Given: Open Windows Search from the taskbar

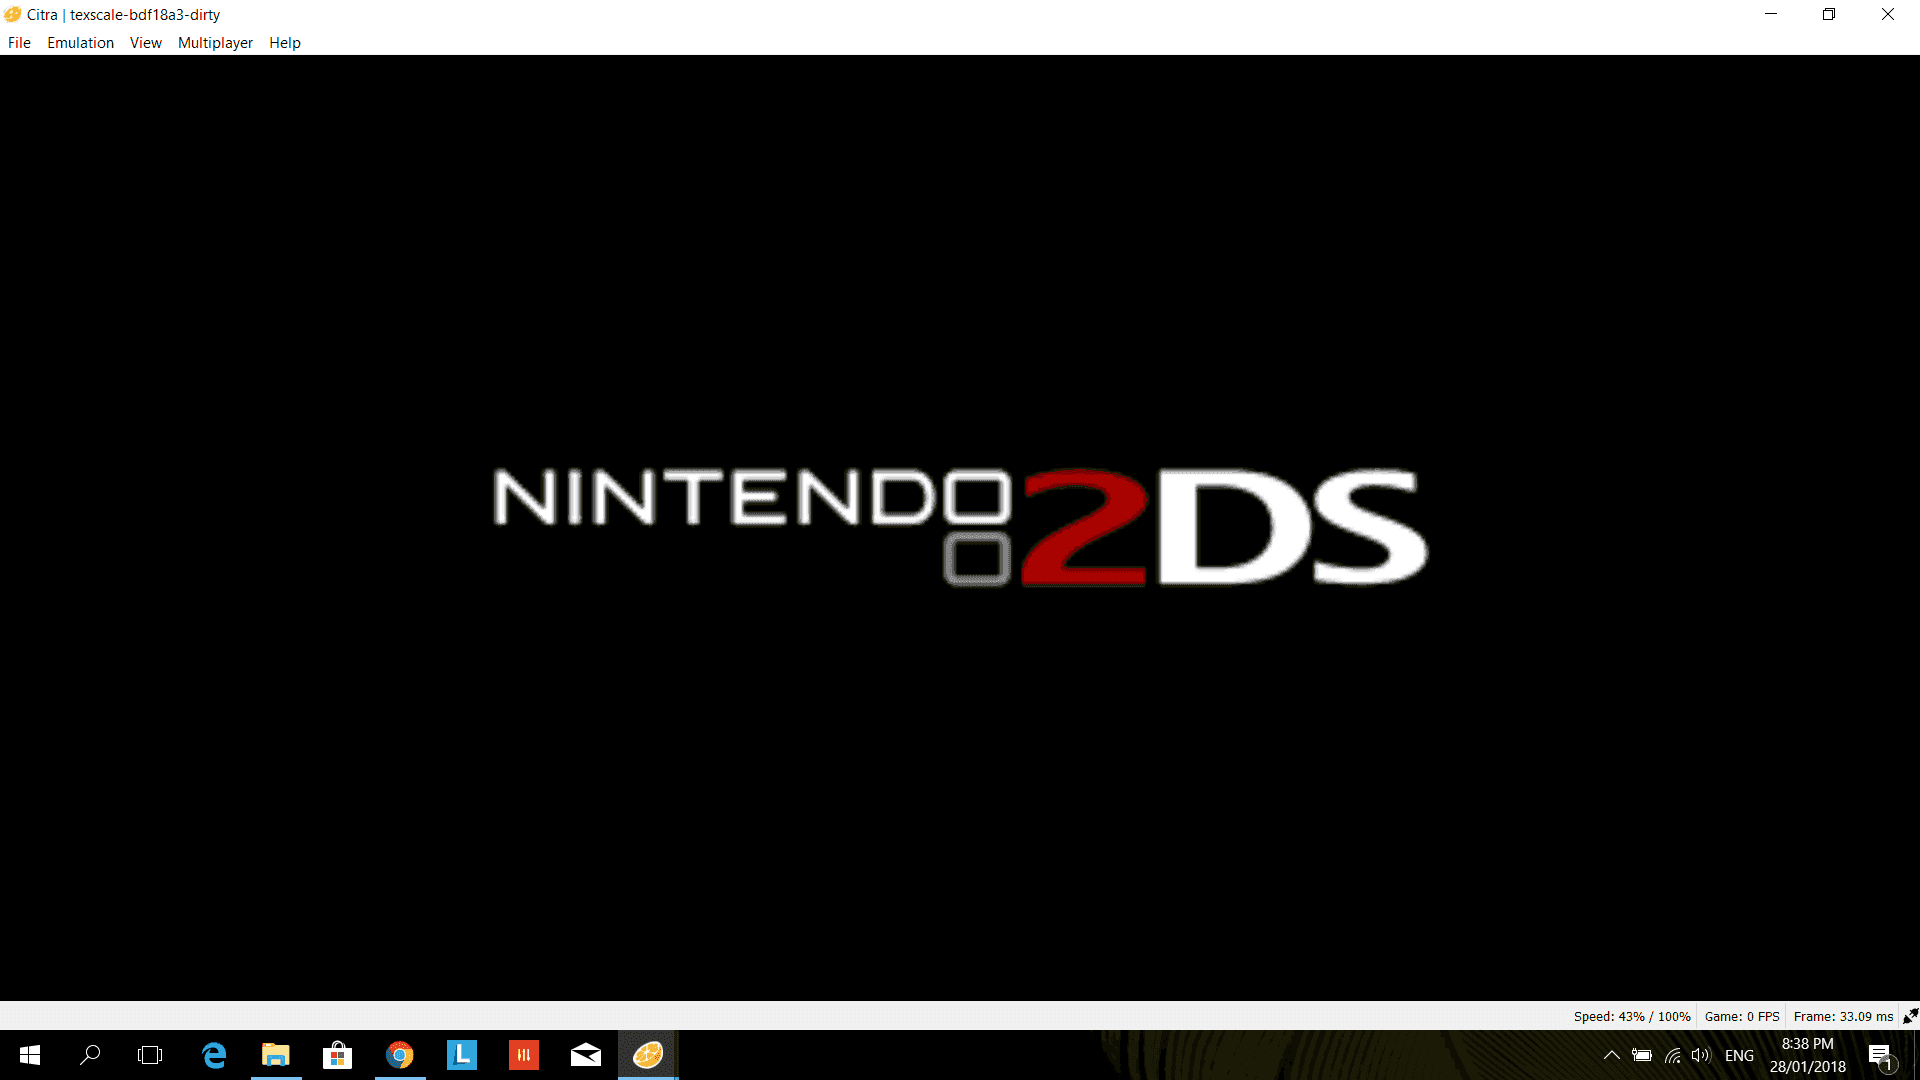Looking at the screenshot, I should [90, 1055].
